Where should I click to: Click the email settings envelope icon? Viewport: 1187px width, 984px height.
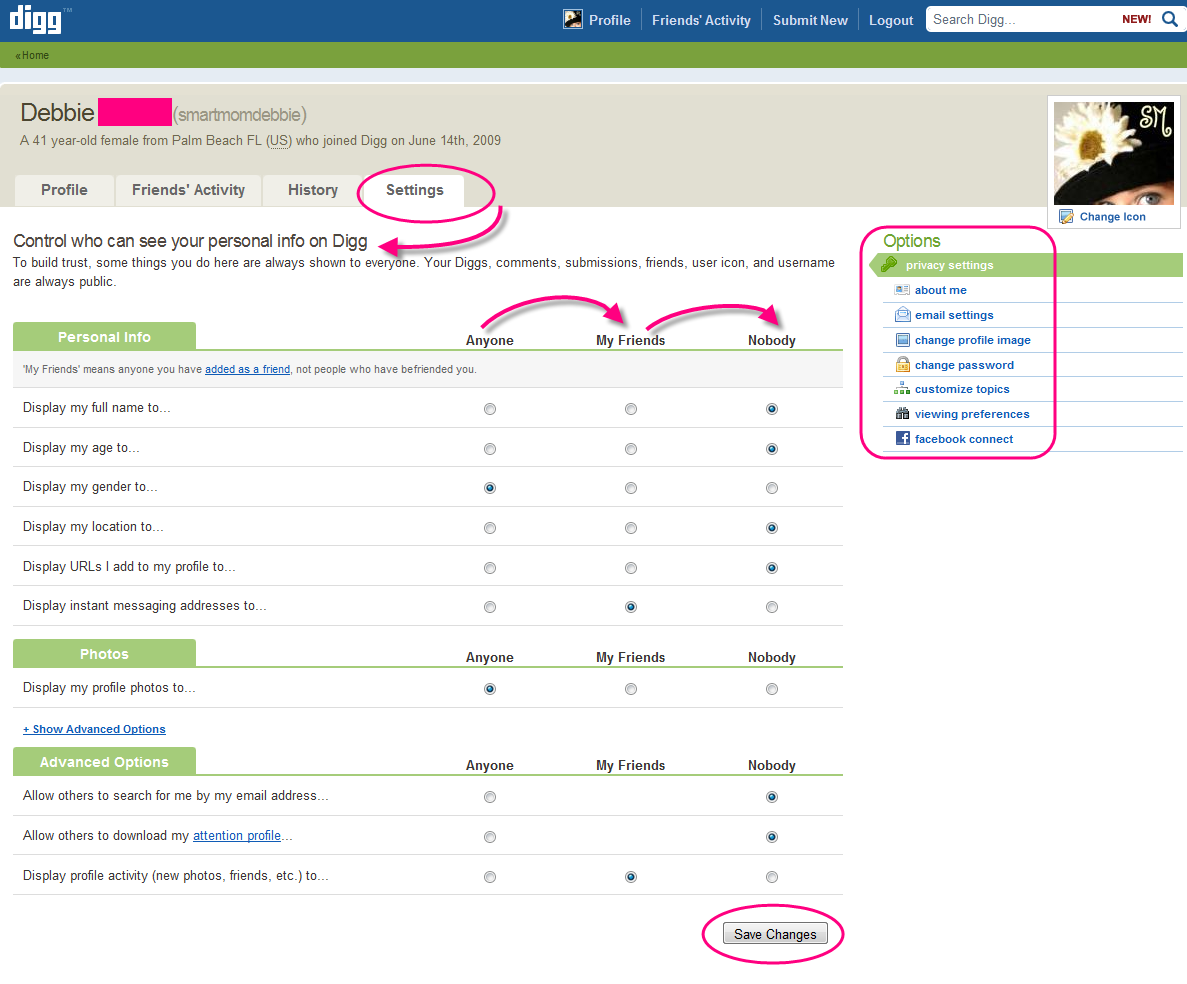pyautogui.click(x=902, y=315)
